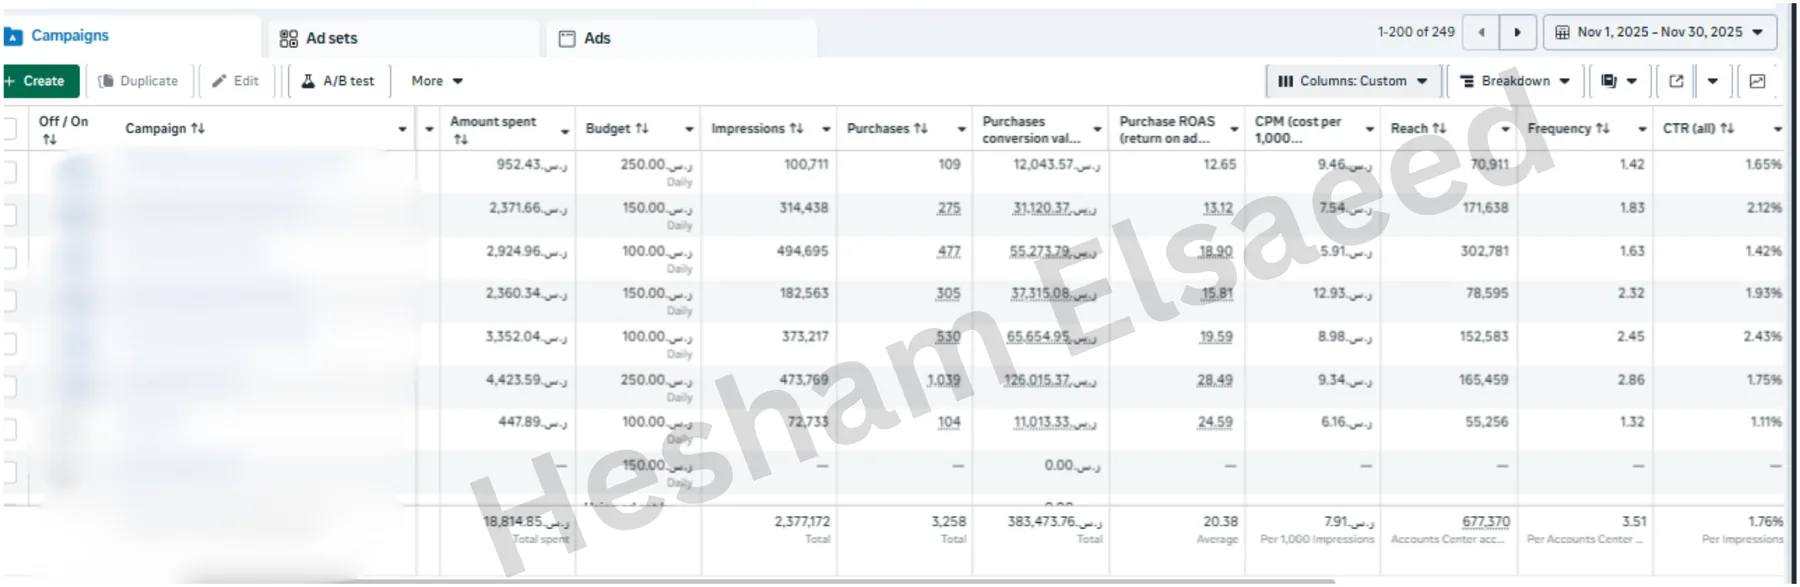
Task: Tick the checkbox for the 447.89 spent row
Action: pos(9,430)
